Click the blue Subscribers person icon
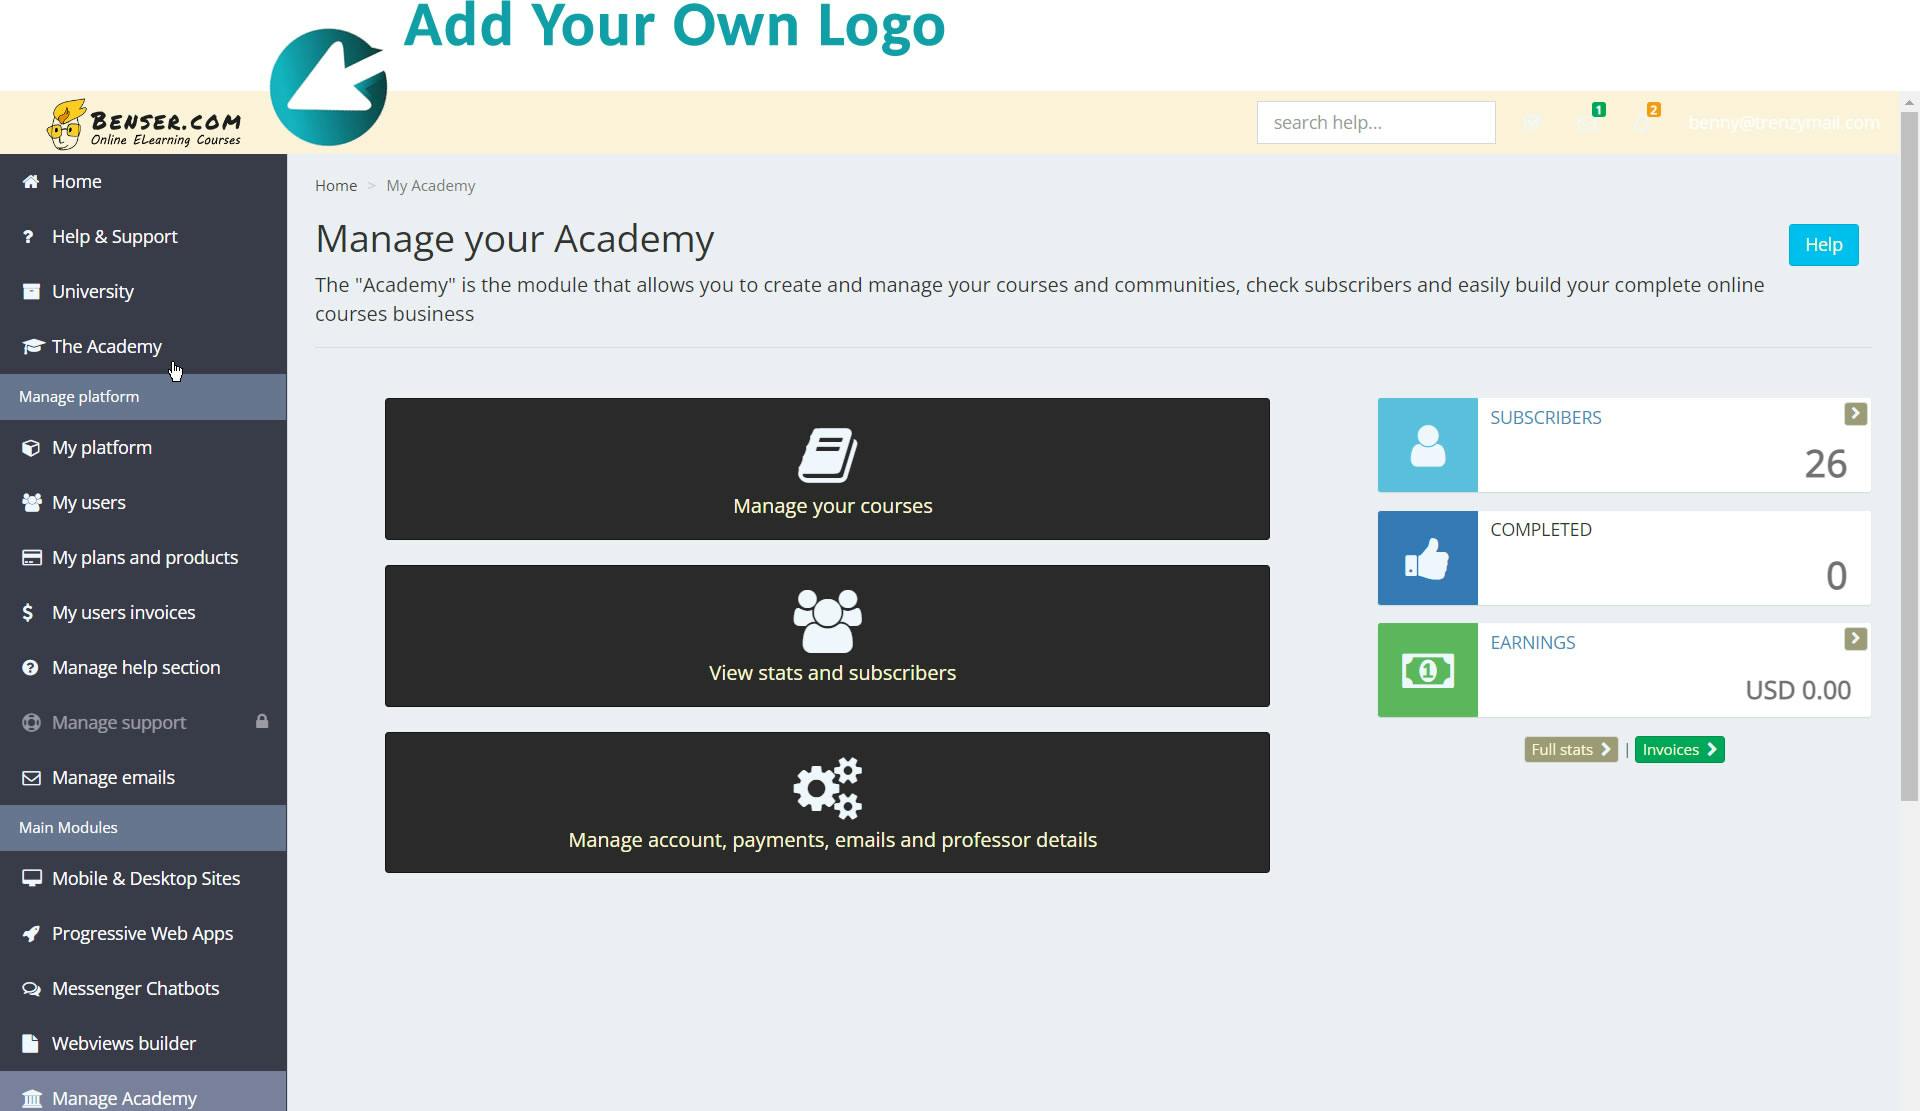This screenshot has width=1920, height=1111. 1427,445
